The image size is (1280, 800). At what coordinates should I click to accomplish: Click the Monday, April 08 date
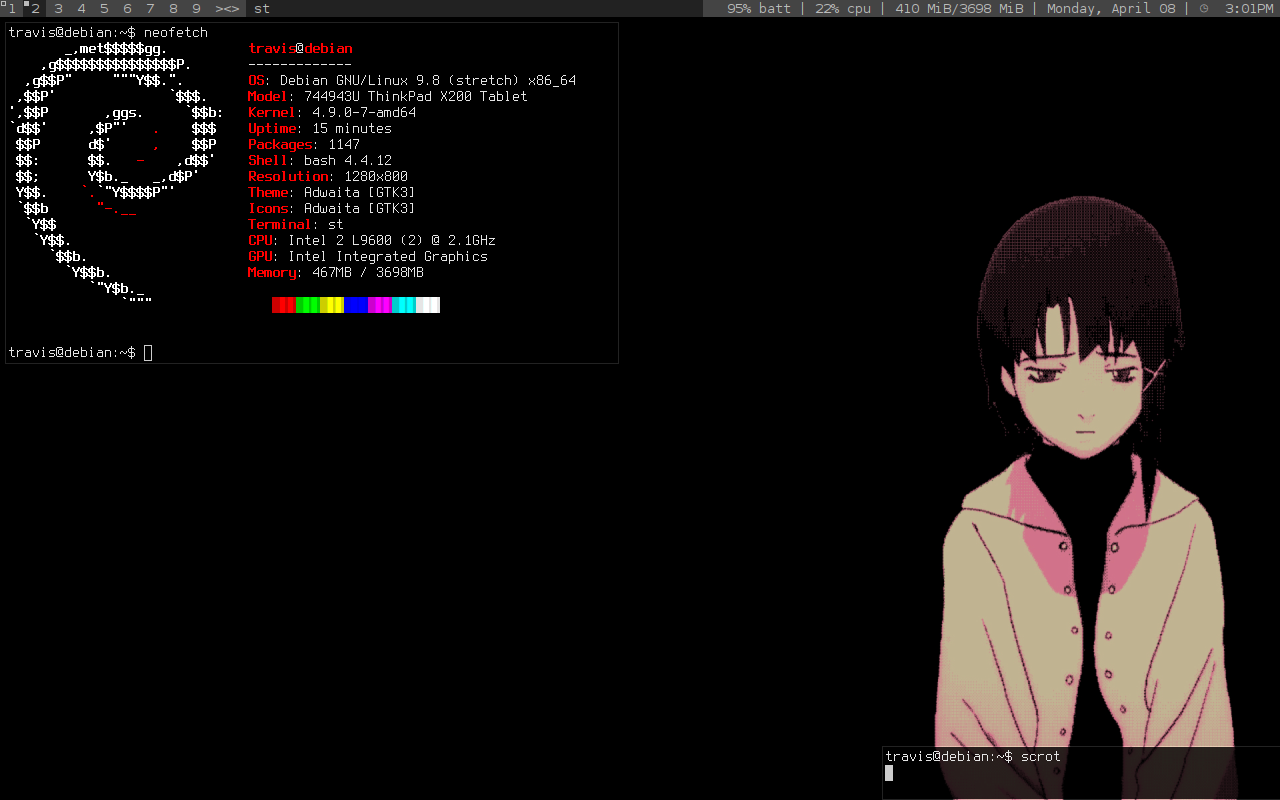pyautogui.click(x=1111, y=9)
